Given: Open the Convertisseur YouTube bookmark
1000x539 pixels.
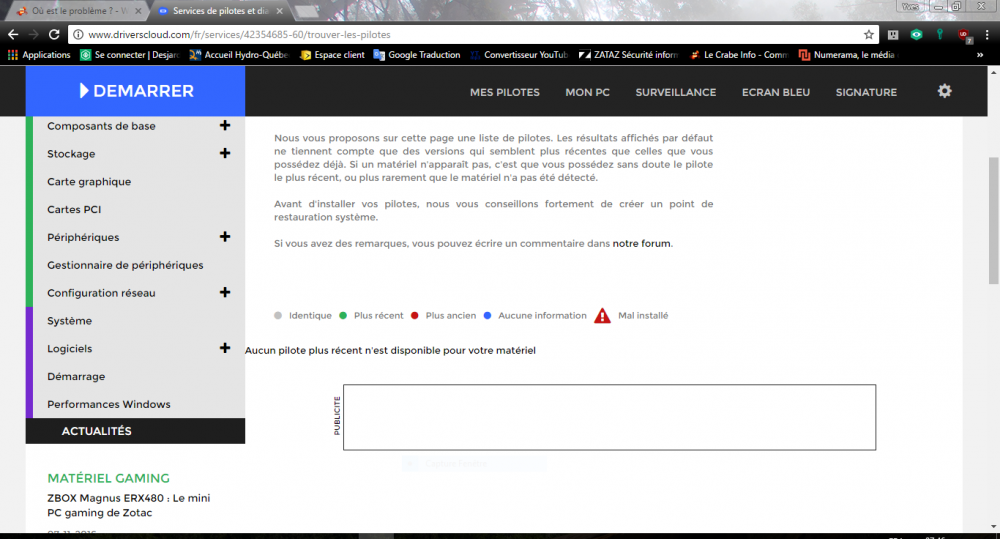Looking at the screenshot, I should tap(518, 55).
